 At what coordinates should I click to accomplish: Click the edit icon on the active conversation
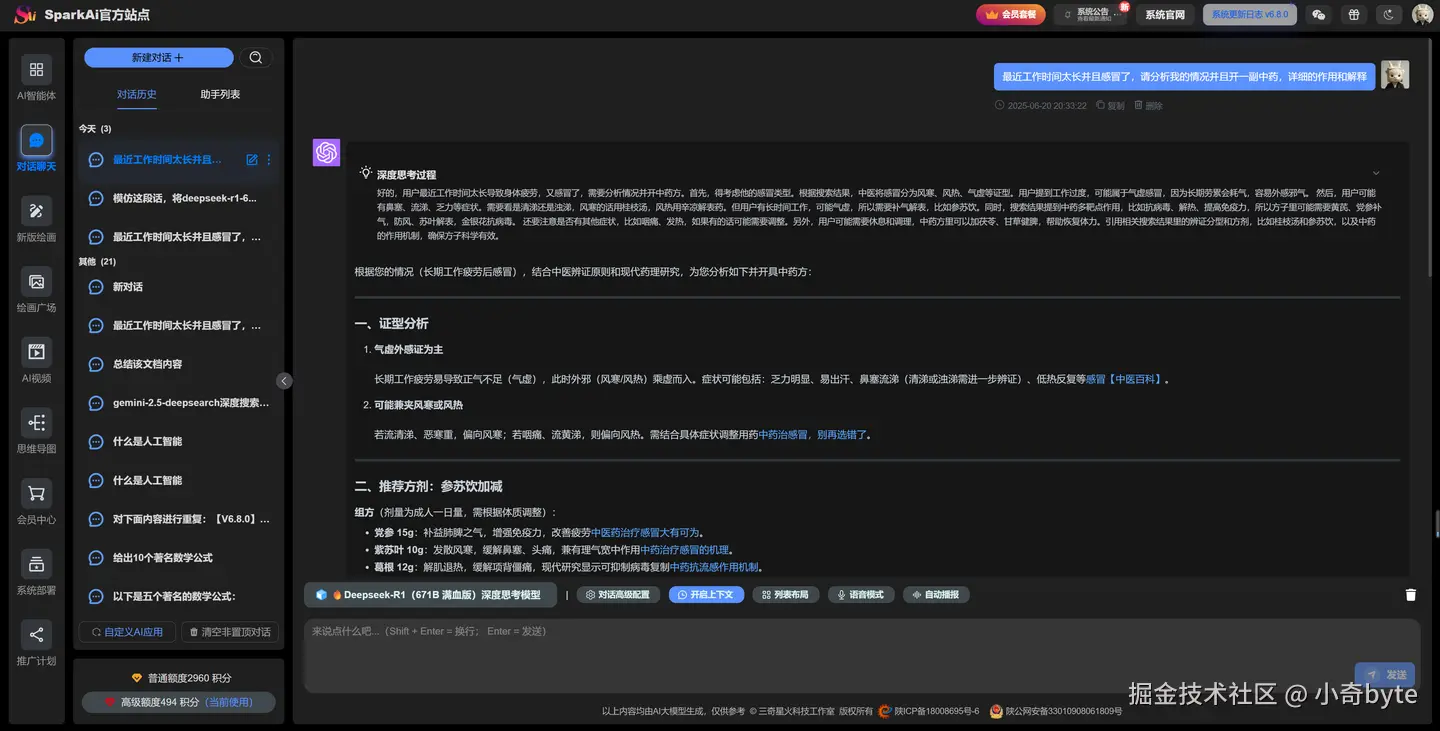[x=252, y=160]
